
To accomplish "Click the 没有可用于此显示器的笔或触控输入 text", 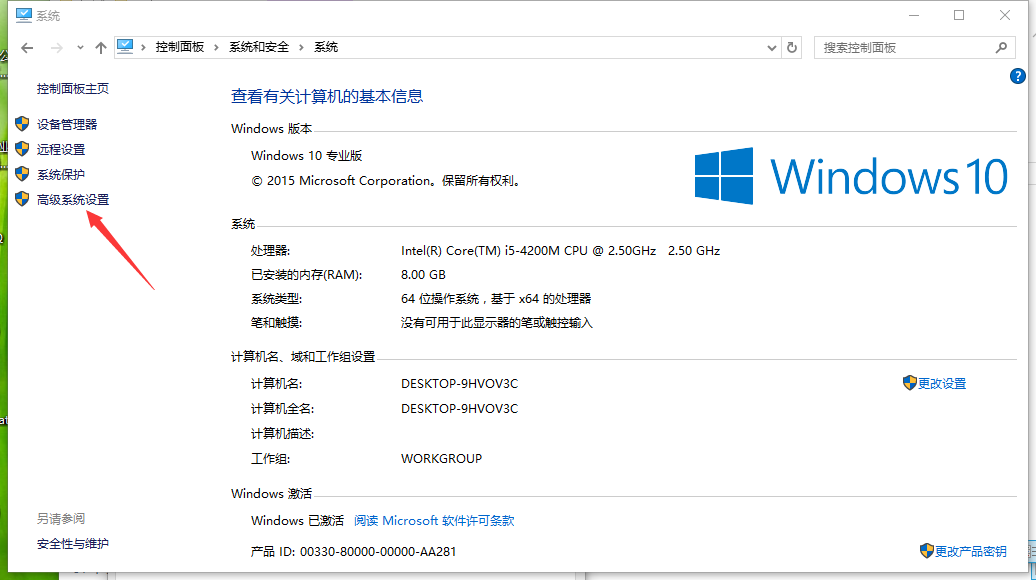I will (x=497, y=323).
